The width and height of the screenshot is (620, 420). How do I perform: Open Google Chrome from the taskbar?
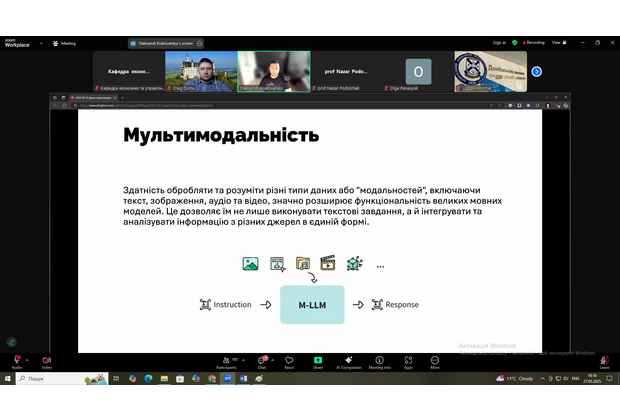click(x=212, y=378)
